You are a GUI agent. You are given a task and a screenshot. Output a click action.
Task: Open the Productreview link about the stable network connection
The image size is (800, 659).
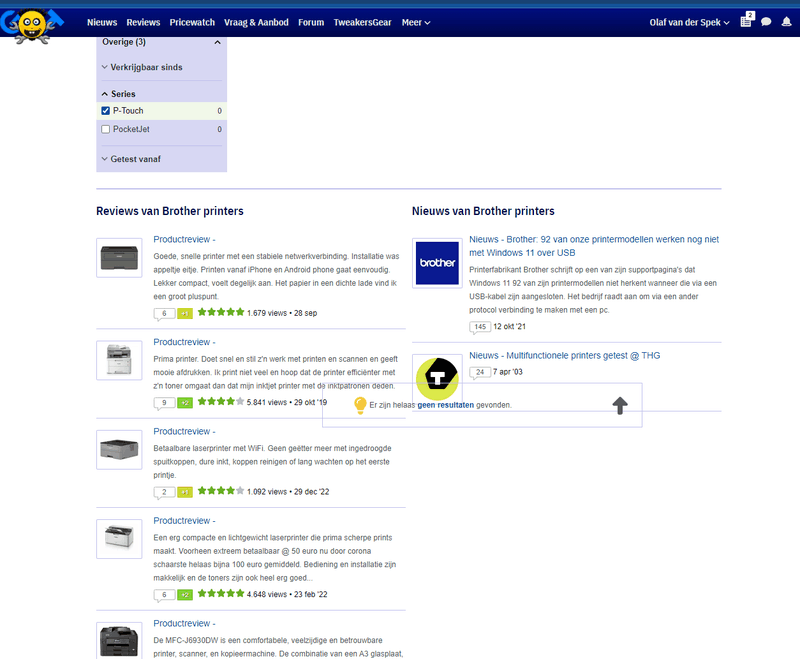(184, 240)
